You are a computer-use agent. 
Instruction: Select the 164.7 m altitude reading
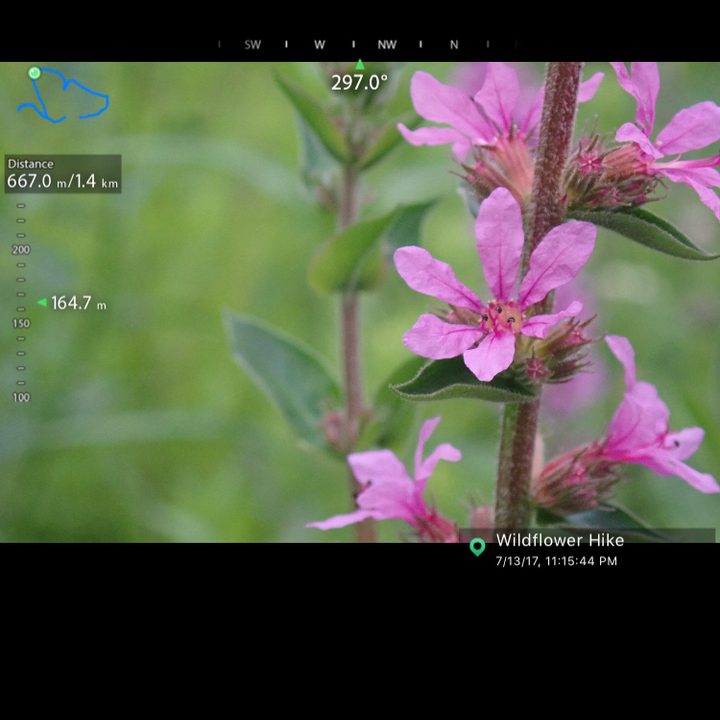coord(79,303)
